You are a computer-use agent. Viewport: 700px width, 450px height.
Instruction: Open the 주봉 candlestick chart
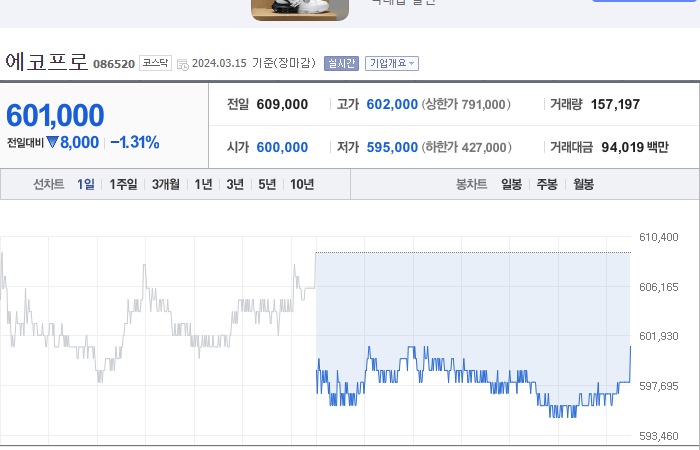(x=547, y=184)
